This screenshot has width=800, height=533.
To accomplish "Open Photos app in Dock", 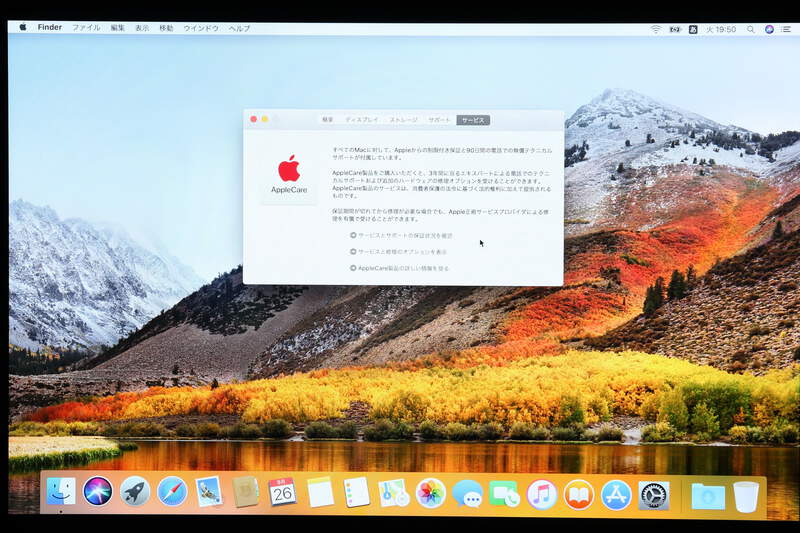I will coord(431,494).
